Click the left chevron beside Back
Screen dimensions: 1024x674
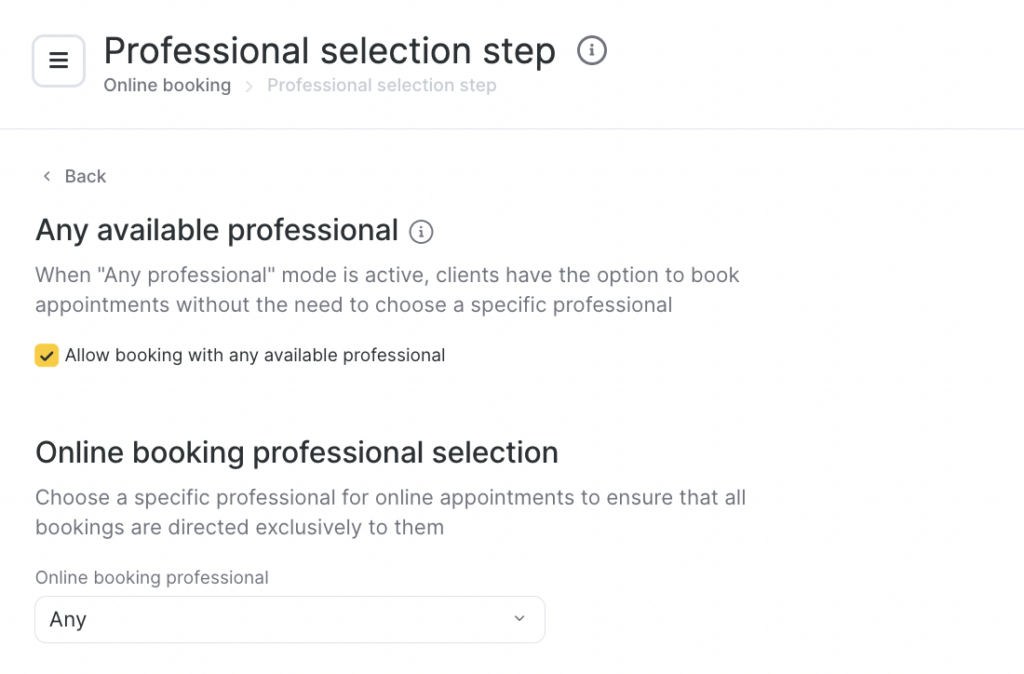coord(46,177)
